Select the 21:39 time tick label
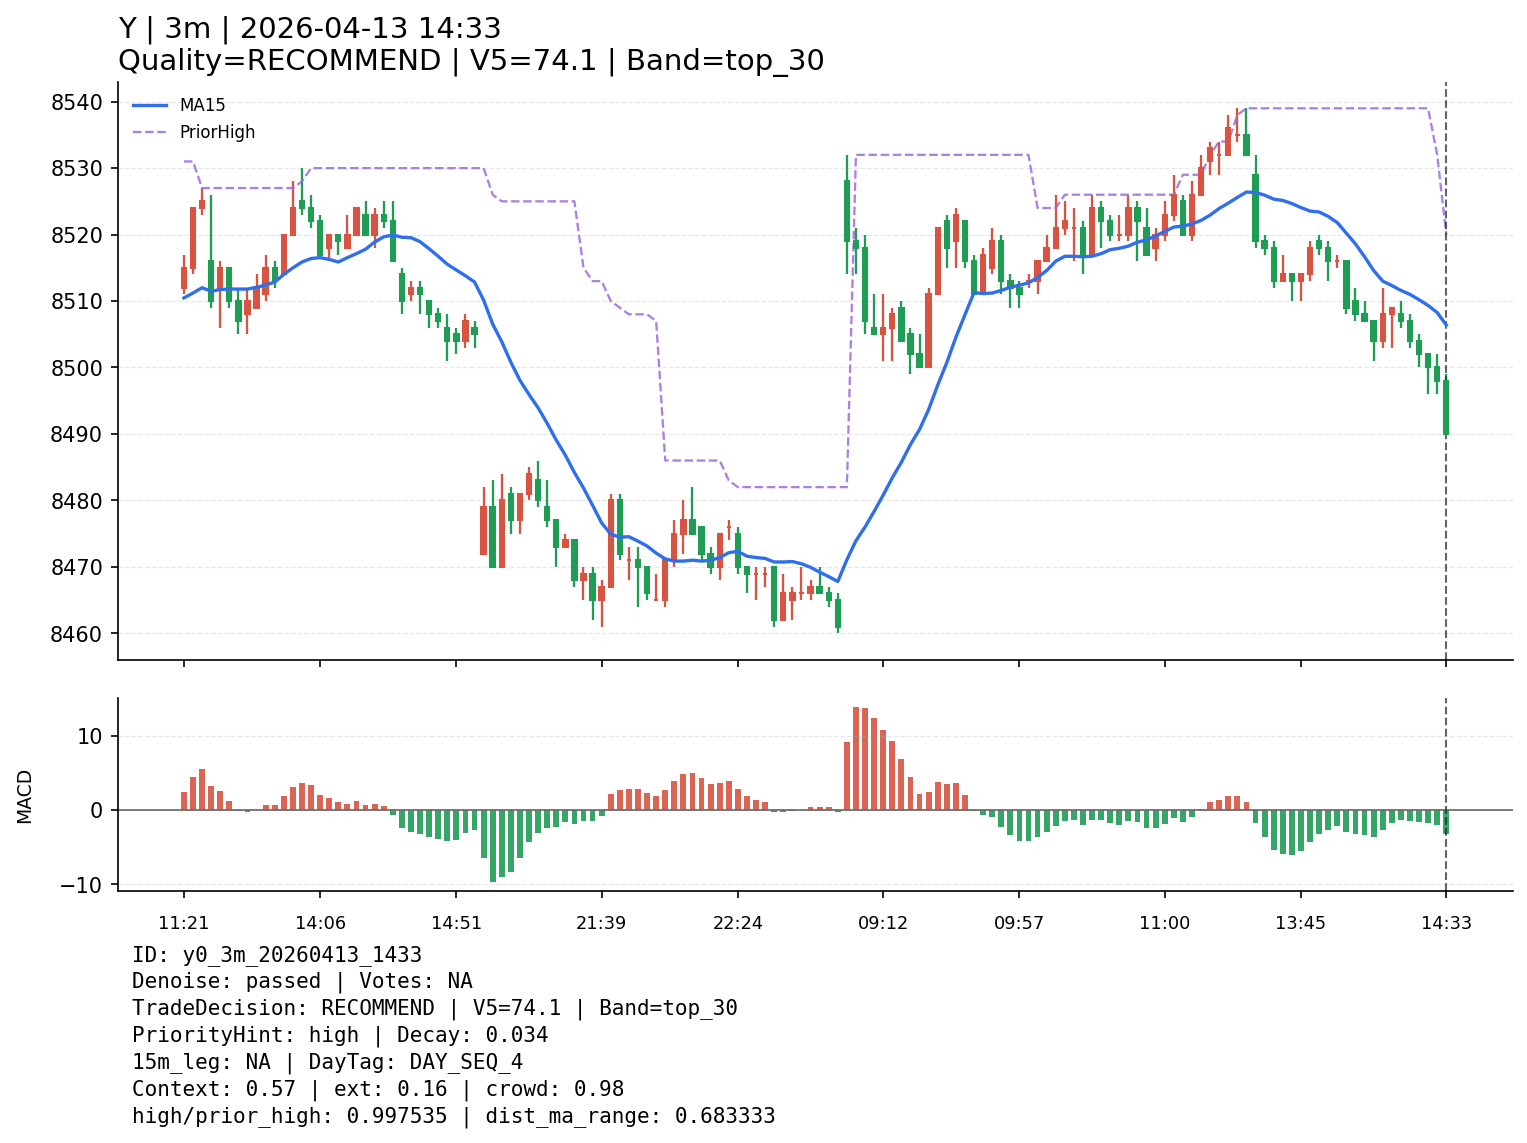This screenshot has height=1143, width=1527. [x=601, y=923]
